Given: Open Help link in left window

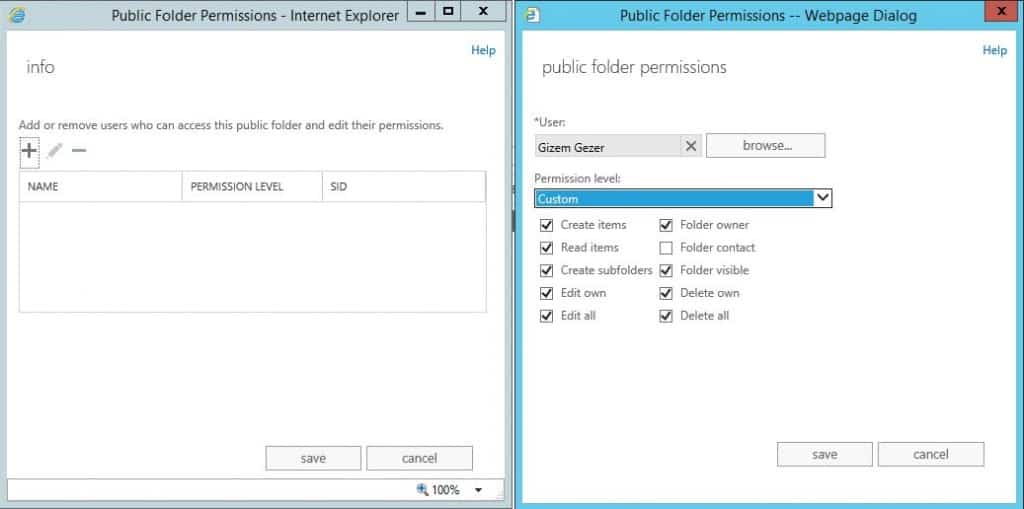Looking at the screenshot, I should click(x=483, y=50).
